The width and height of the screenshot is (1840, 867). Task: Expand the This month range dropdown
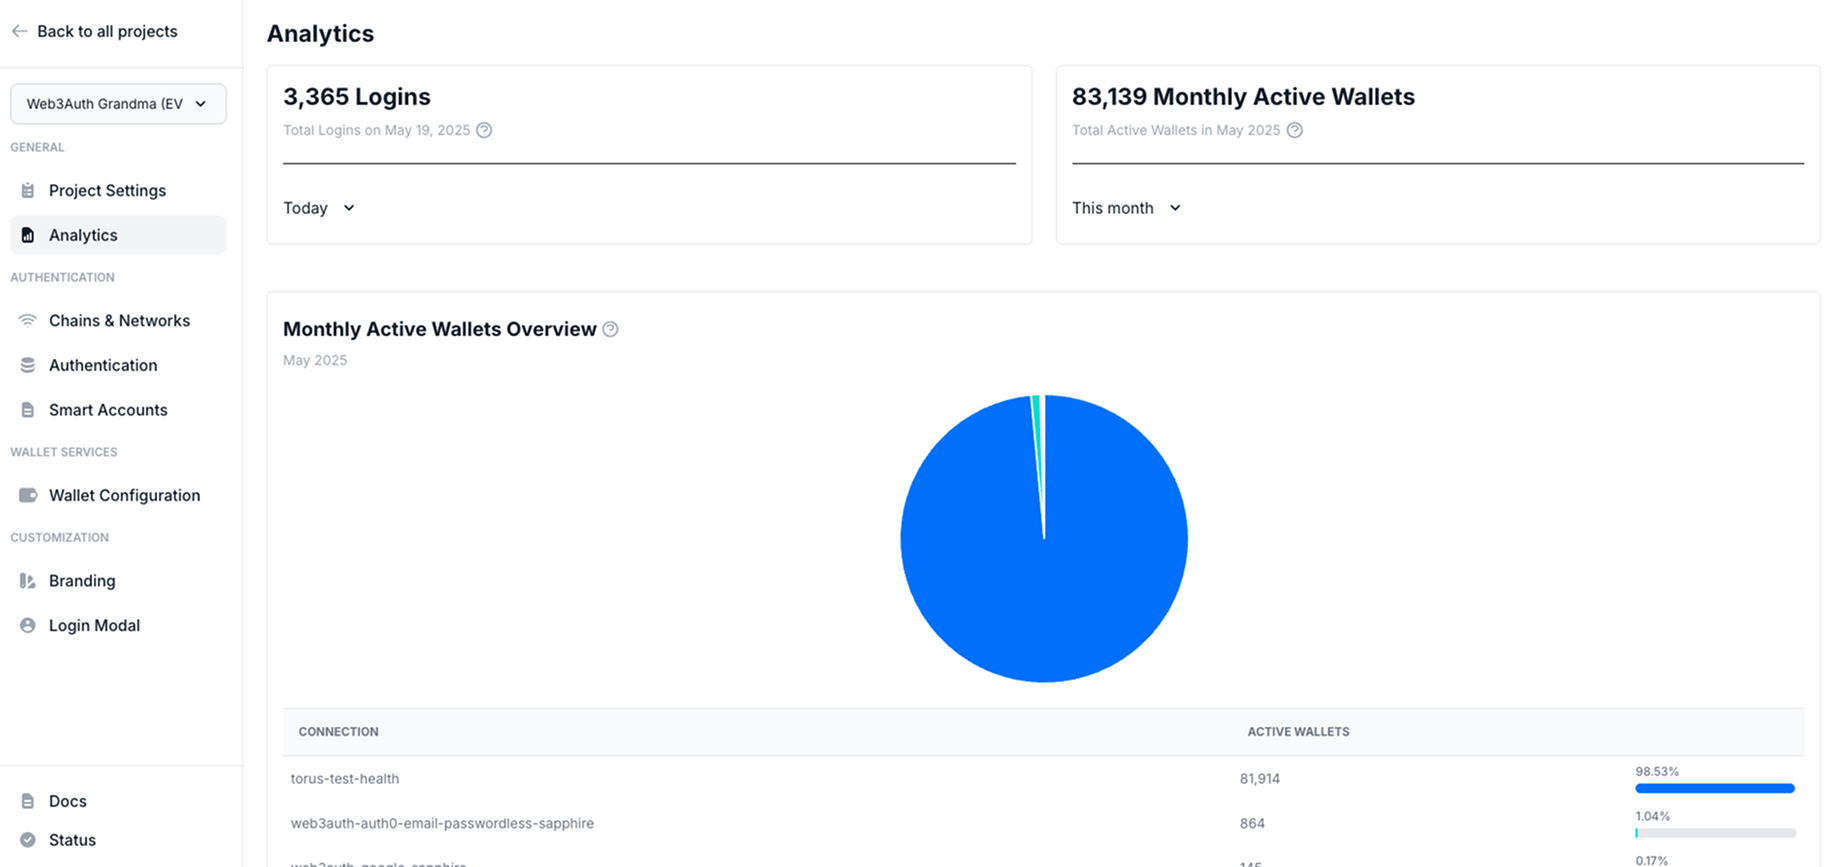tap(1126, 208)
